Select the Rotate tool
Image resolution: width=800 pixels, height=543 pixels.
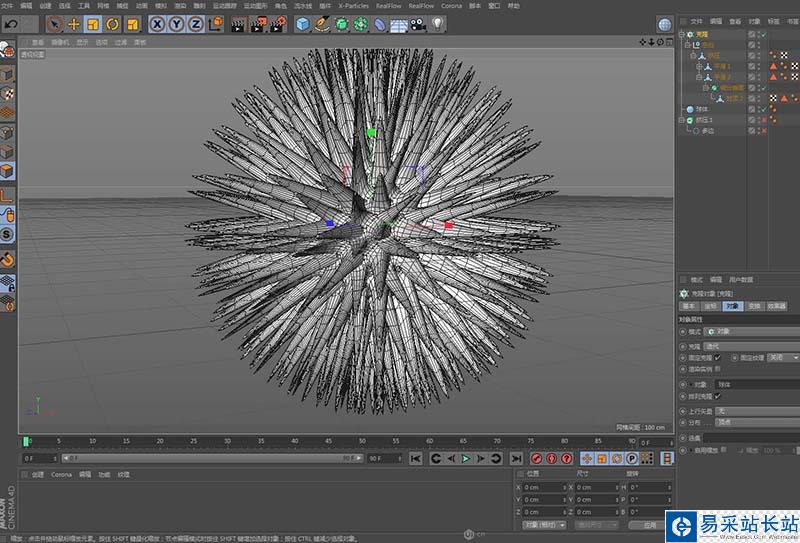click(111, 23)
